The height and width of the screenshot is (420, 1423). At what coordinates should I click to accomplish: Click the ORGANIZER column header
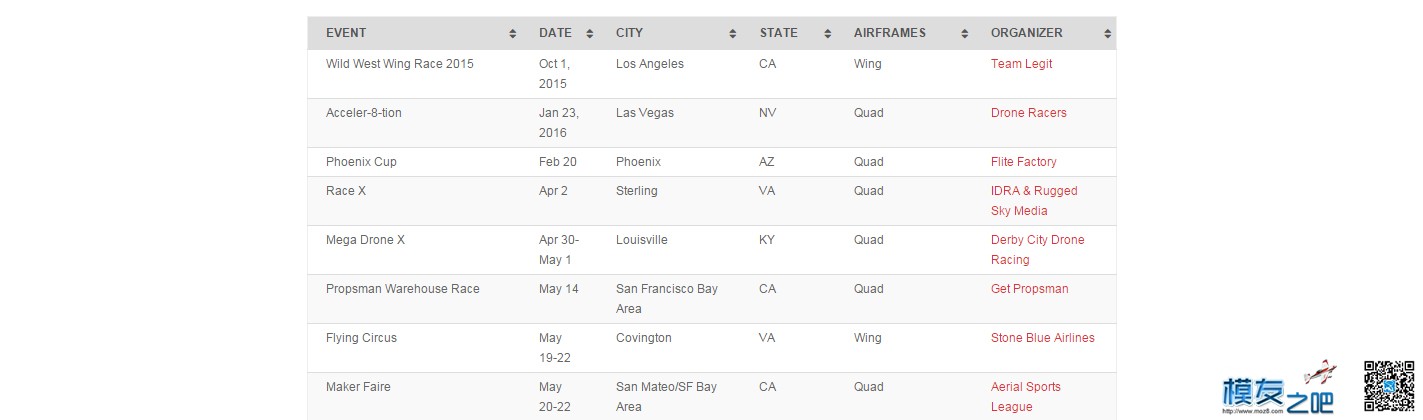[1026, 33]
